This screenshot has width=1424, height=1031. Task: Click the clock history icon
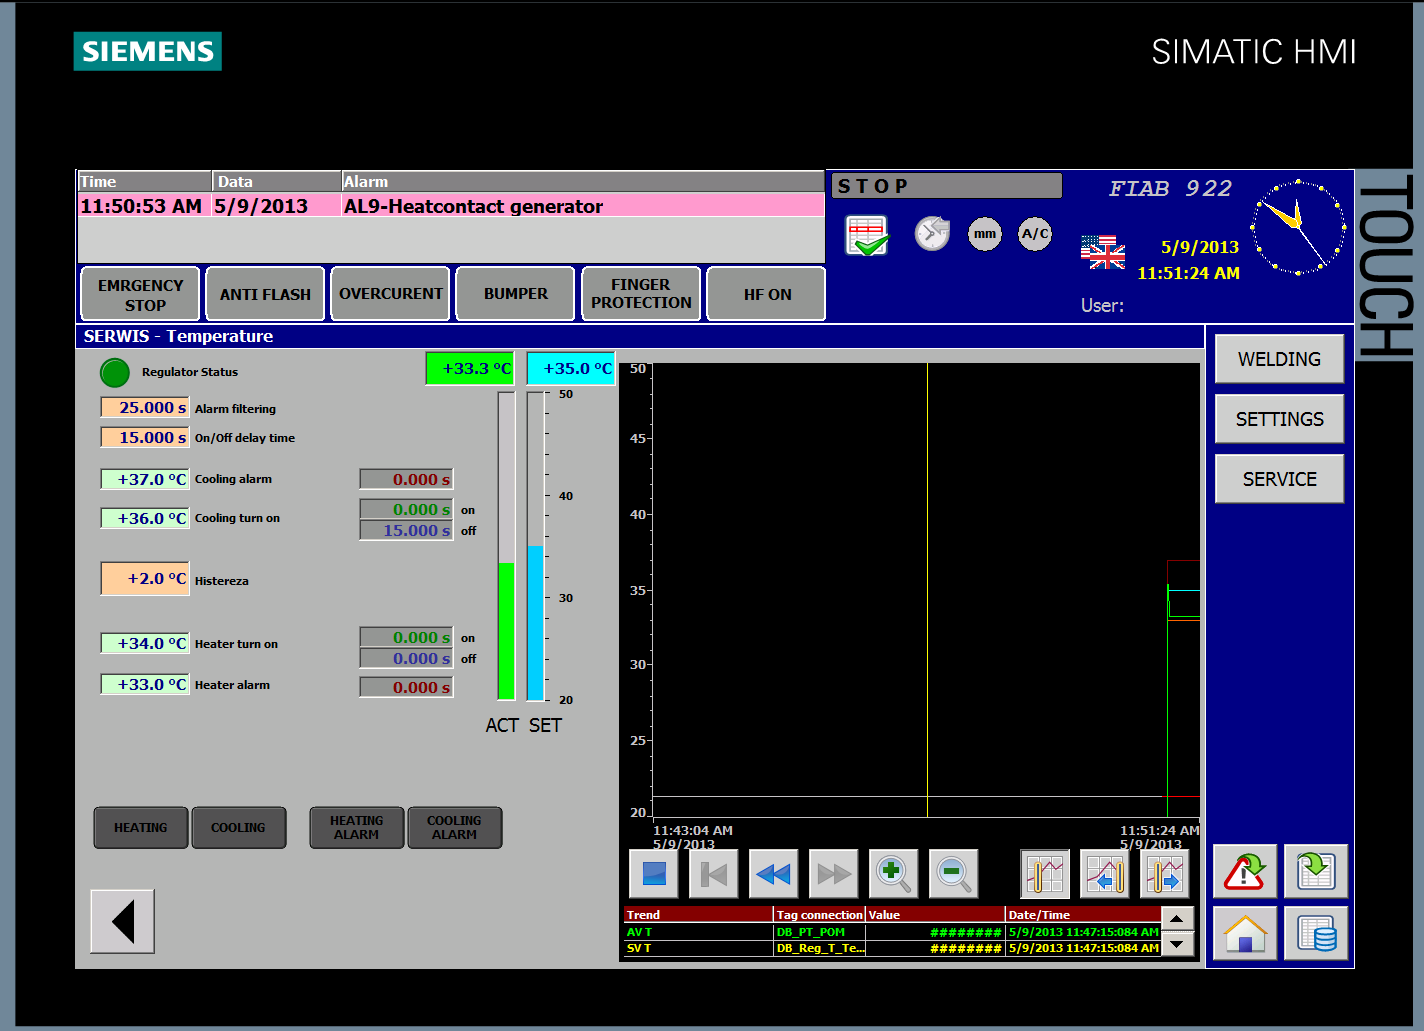tap(932, 234)
